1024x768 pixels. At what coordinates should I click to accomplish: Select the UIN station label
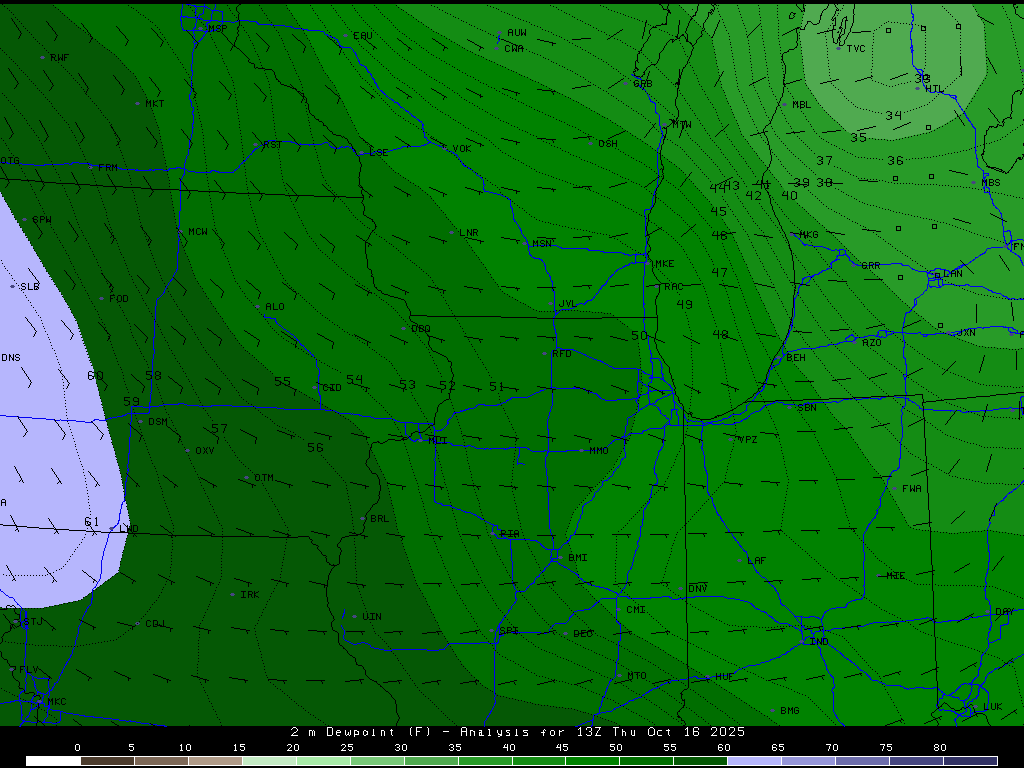[372, 616]
